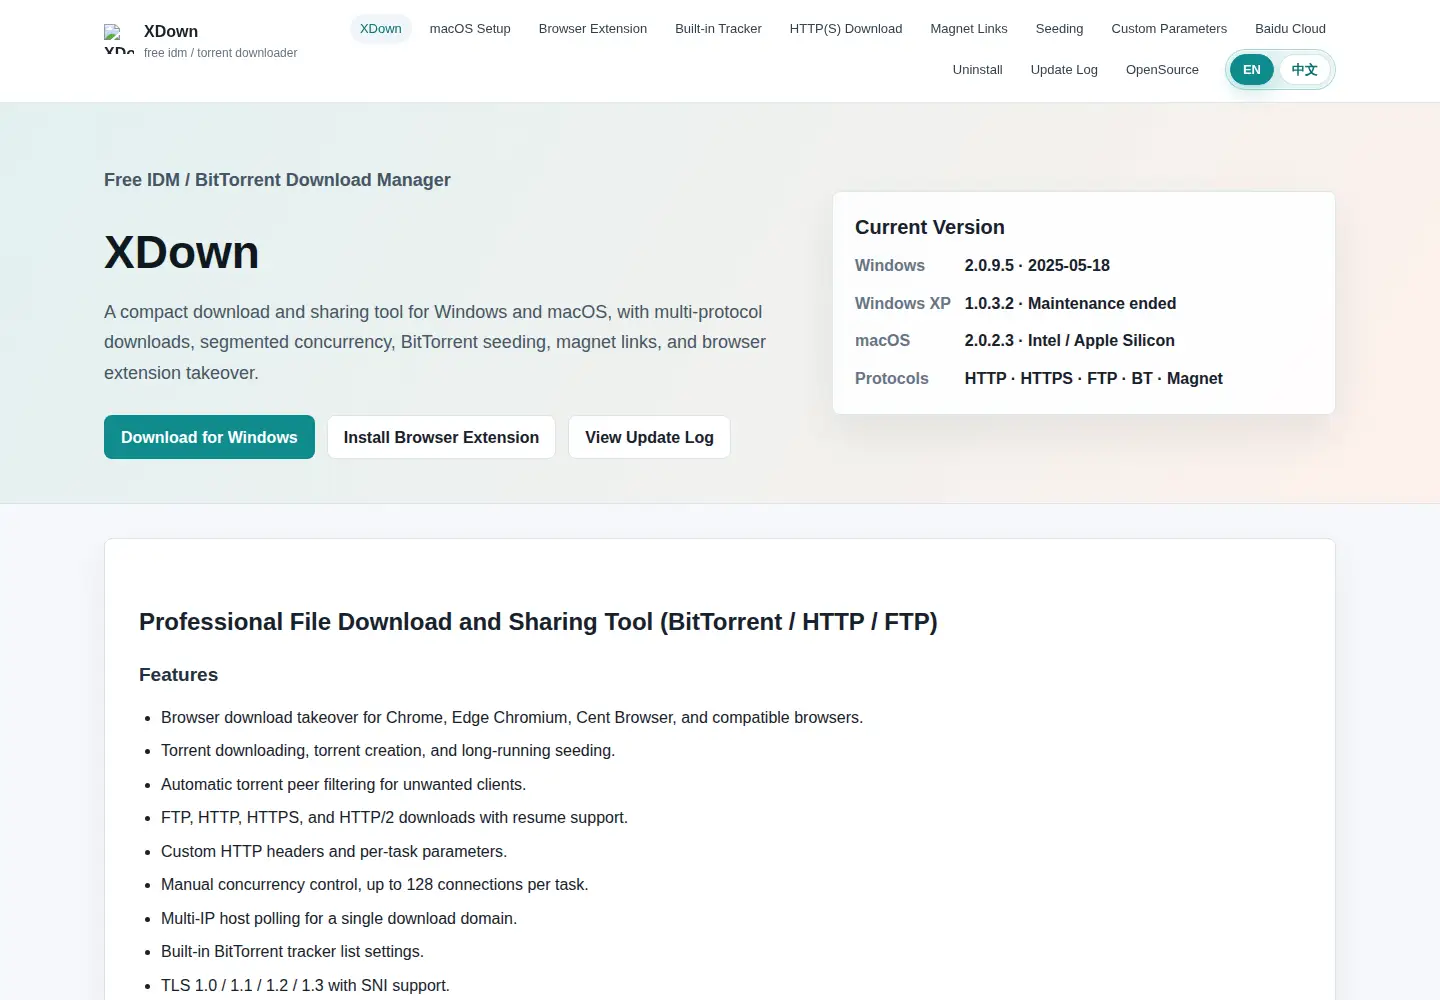Screen dimensions: 1440x1000
Task: Click "Professional File Download and Sharing Tool" heading
Action: (x=538, y=622)
